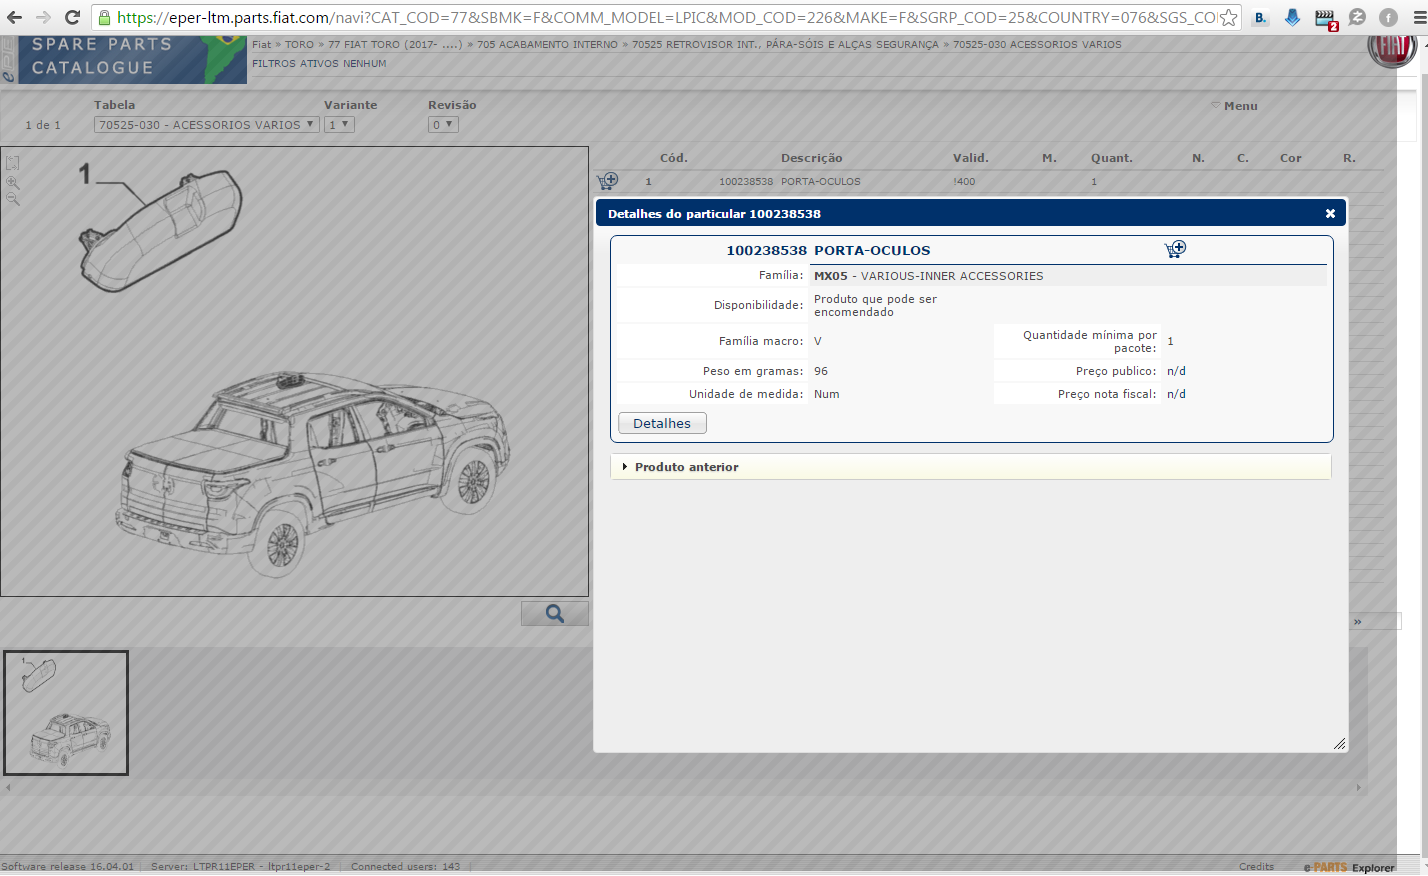
Task: Click the secure padlock icon in address bar
Action: [104, 17]
